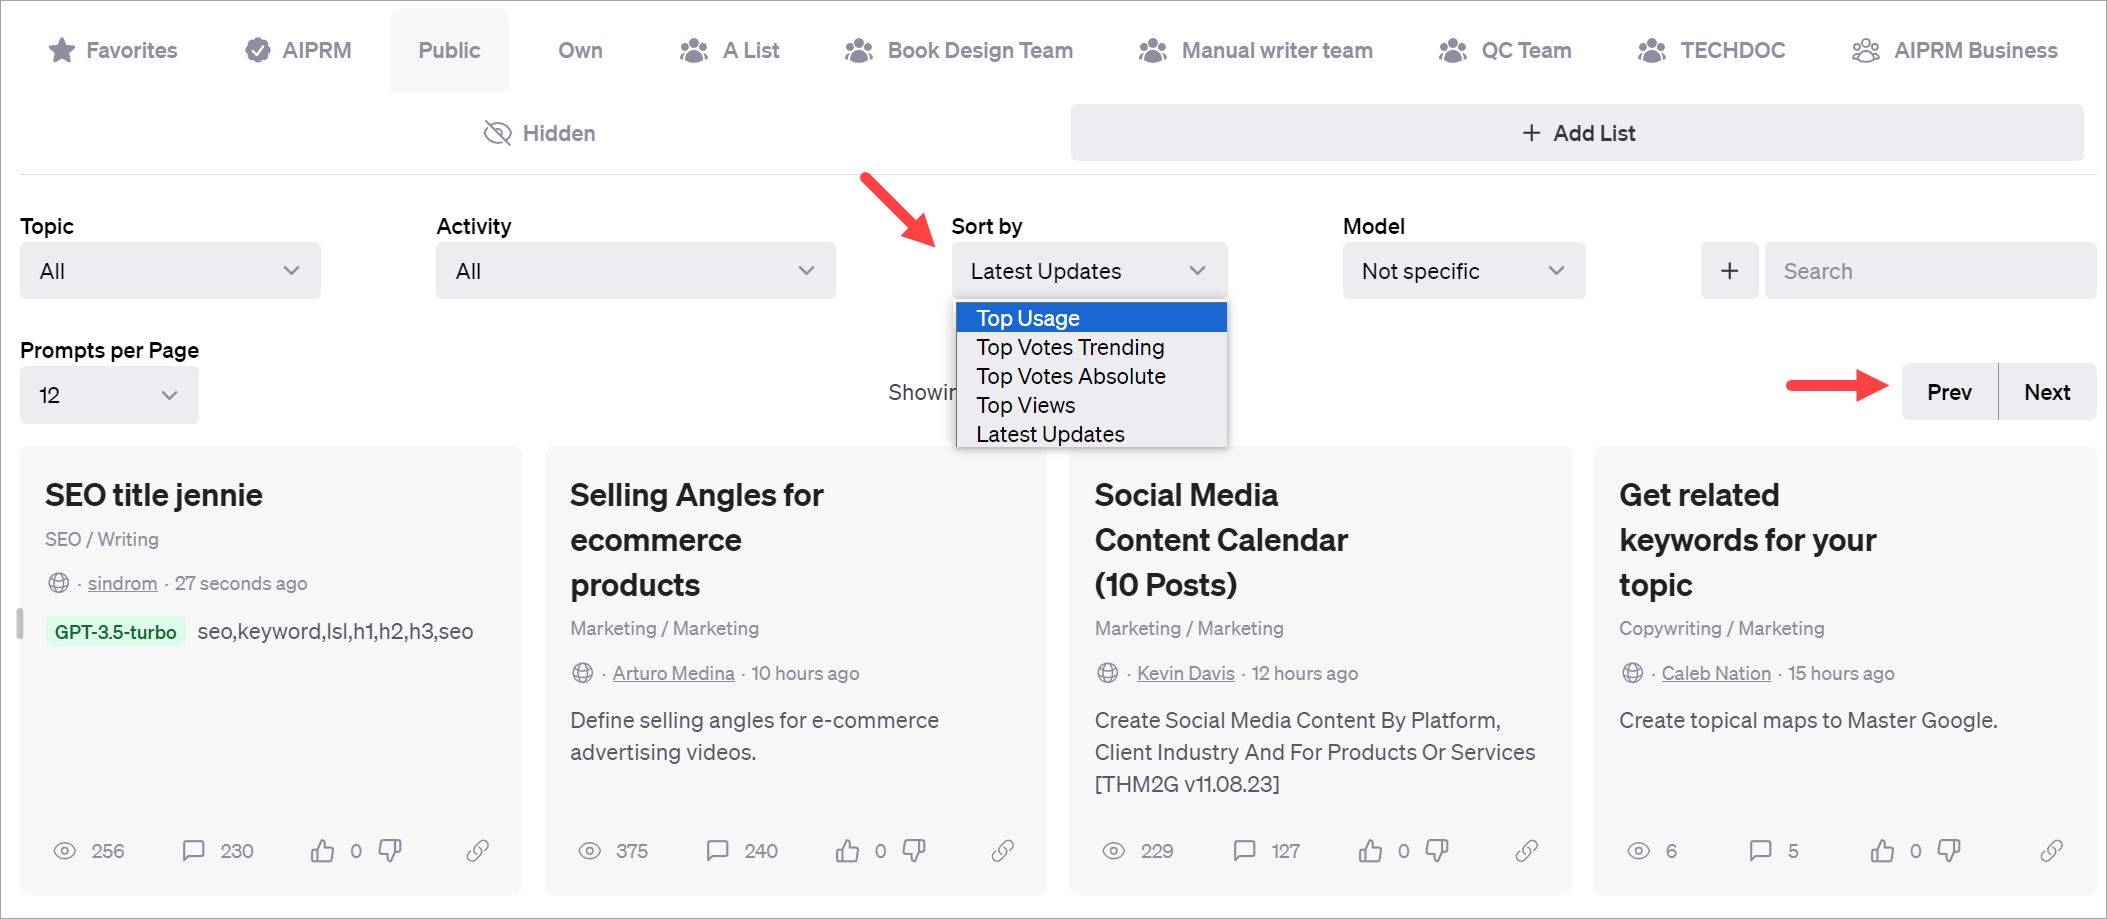Click the thumbs down on Social Media Content Calendar
Viewport: 2107px width, 919px height.
click(1436, 850)
